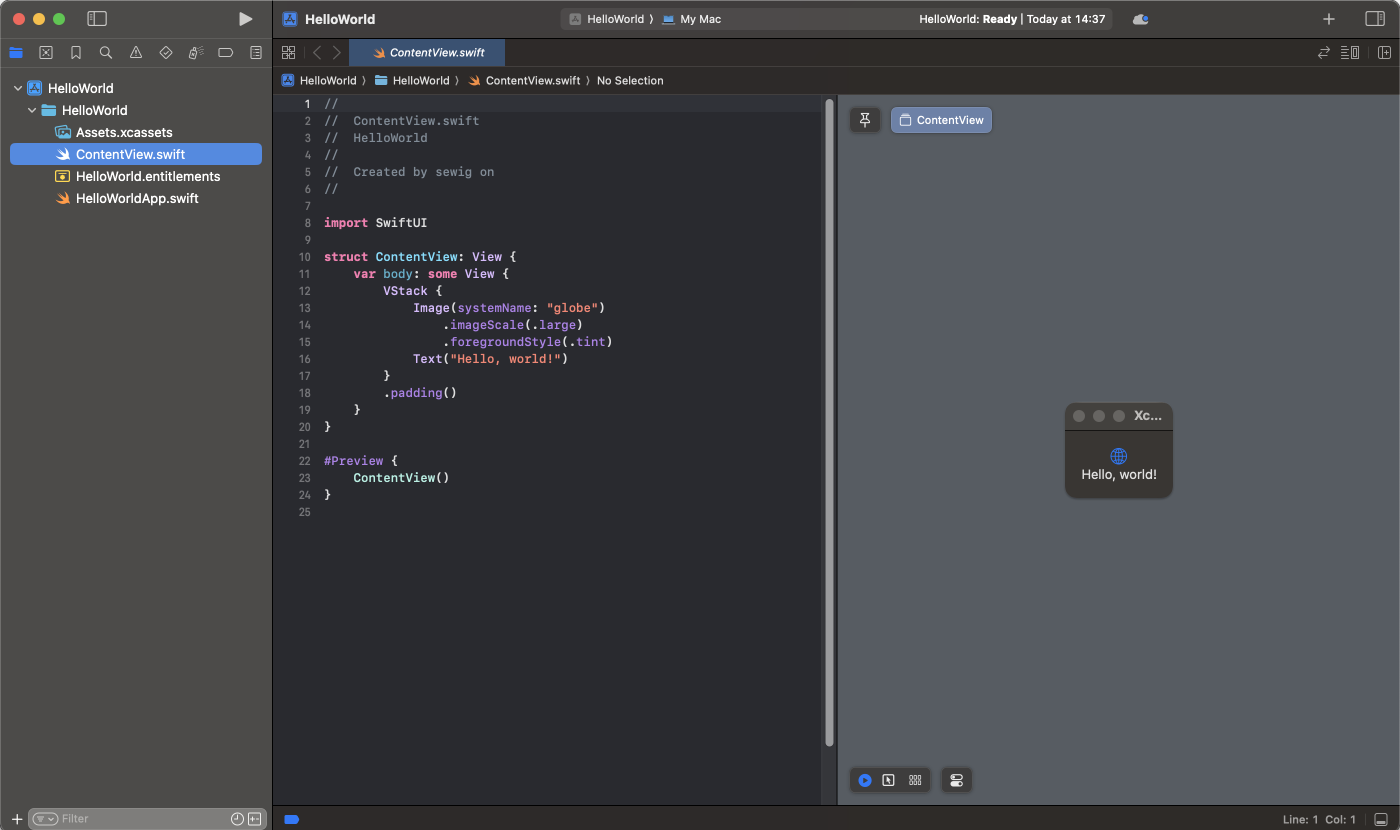The image size is (1400, 830).
Task: Select the ContentView.swift editor tab
Action: coord(427,53)
